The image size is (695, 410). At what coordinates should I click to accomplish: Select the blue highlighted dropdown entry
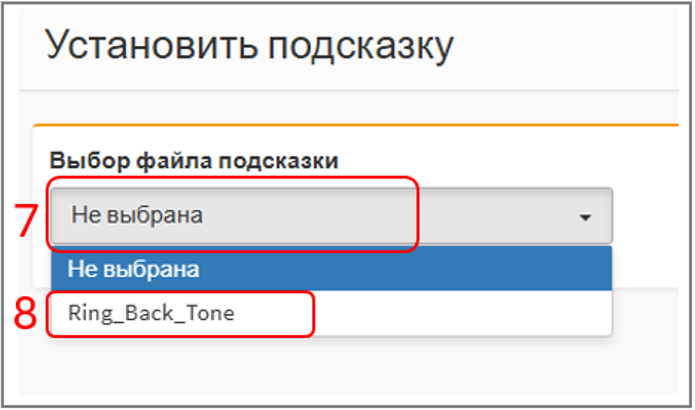[x=330, y=268]
